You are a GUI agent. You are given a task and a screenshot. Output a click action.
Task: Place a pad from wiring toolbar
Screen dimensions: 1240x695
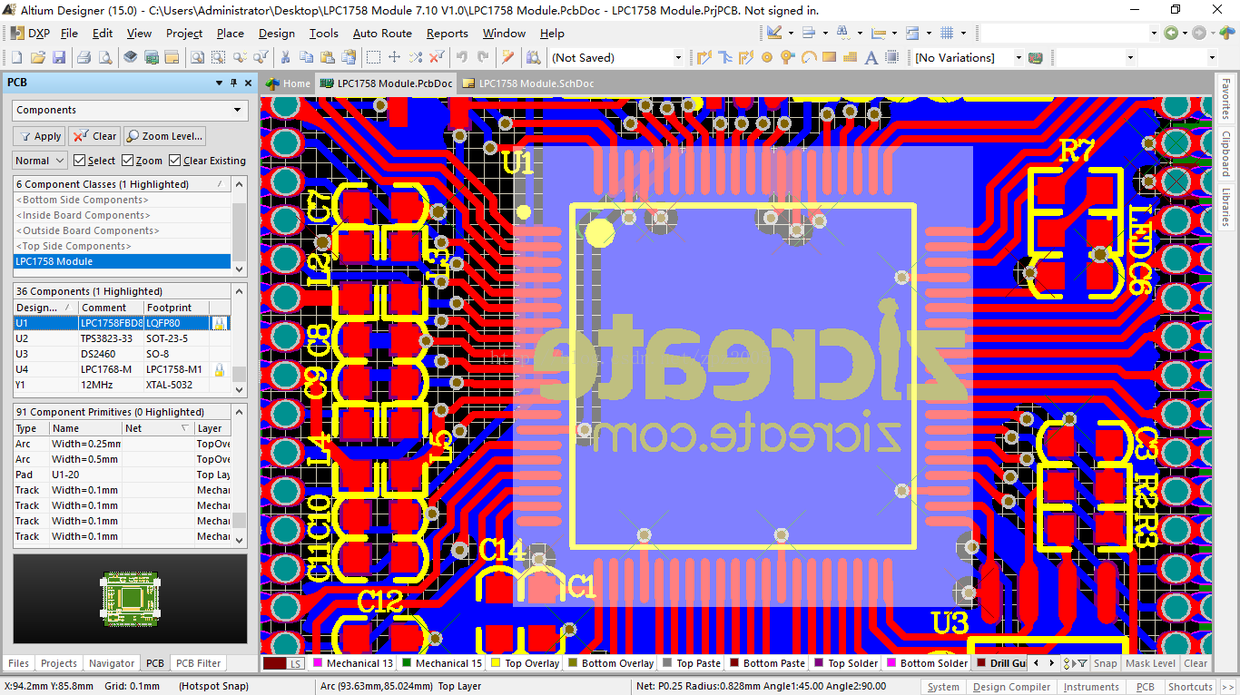pos(767,57)
